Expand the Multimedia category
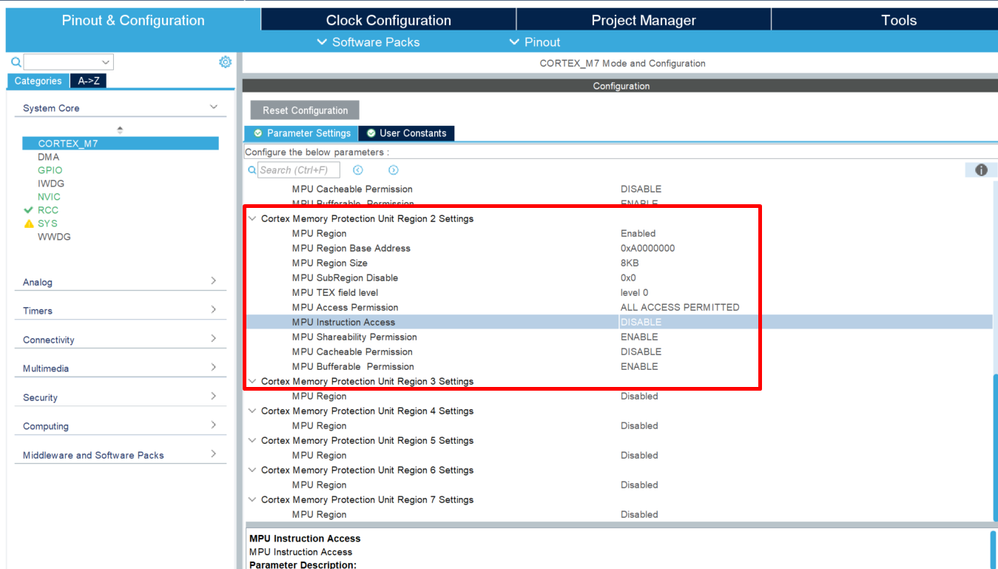This screenshot has height=569, width=998. (x=214, y=367)
